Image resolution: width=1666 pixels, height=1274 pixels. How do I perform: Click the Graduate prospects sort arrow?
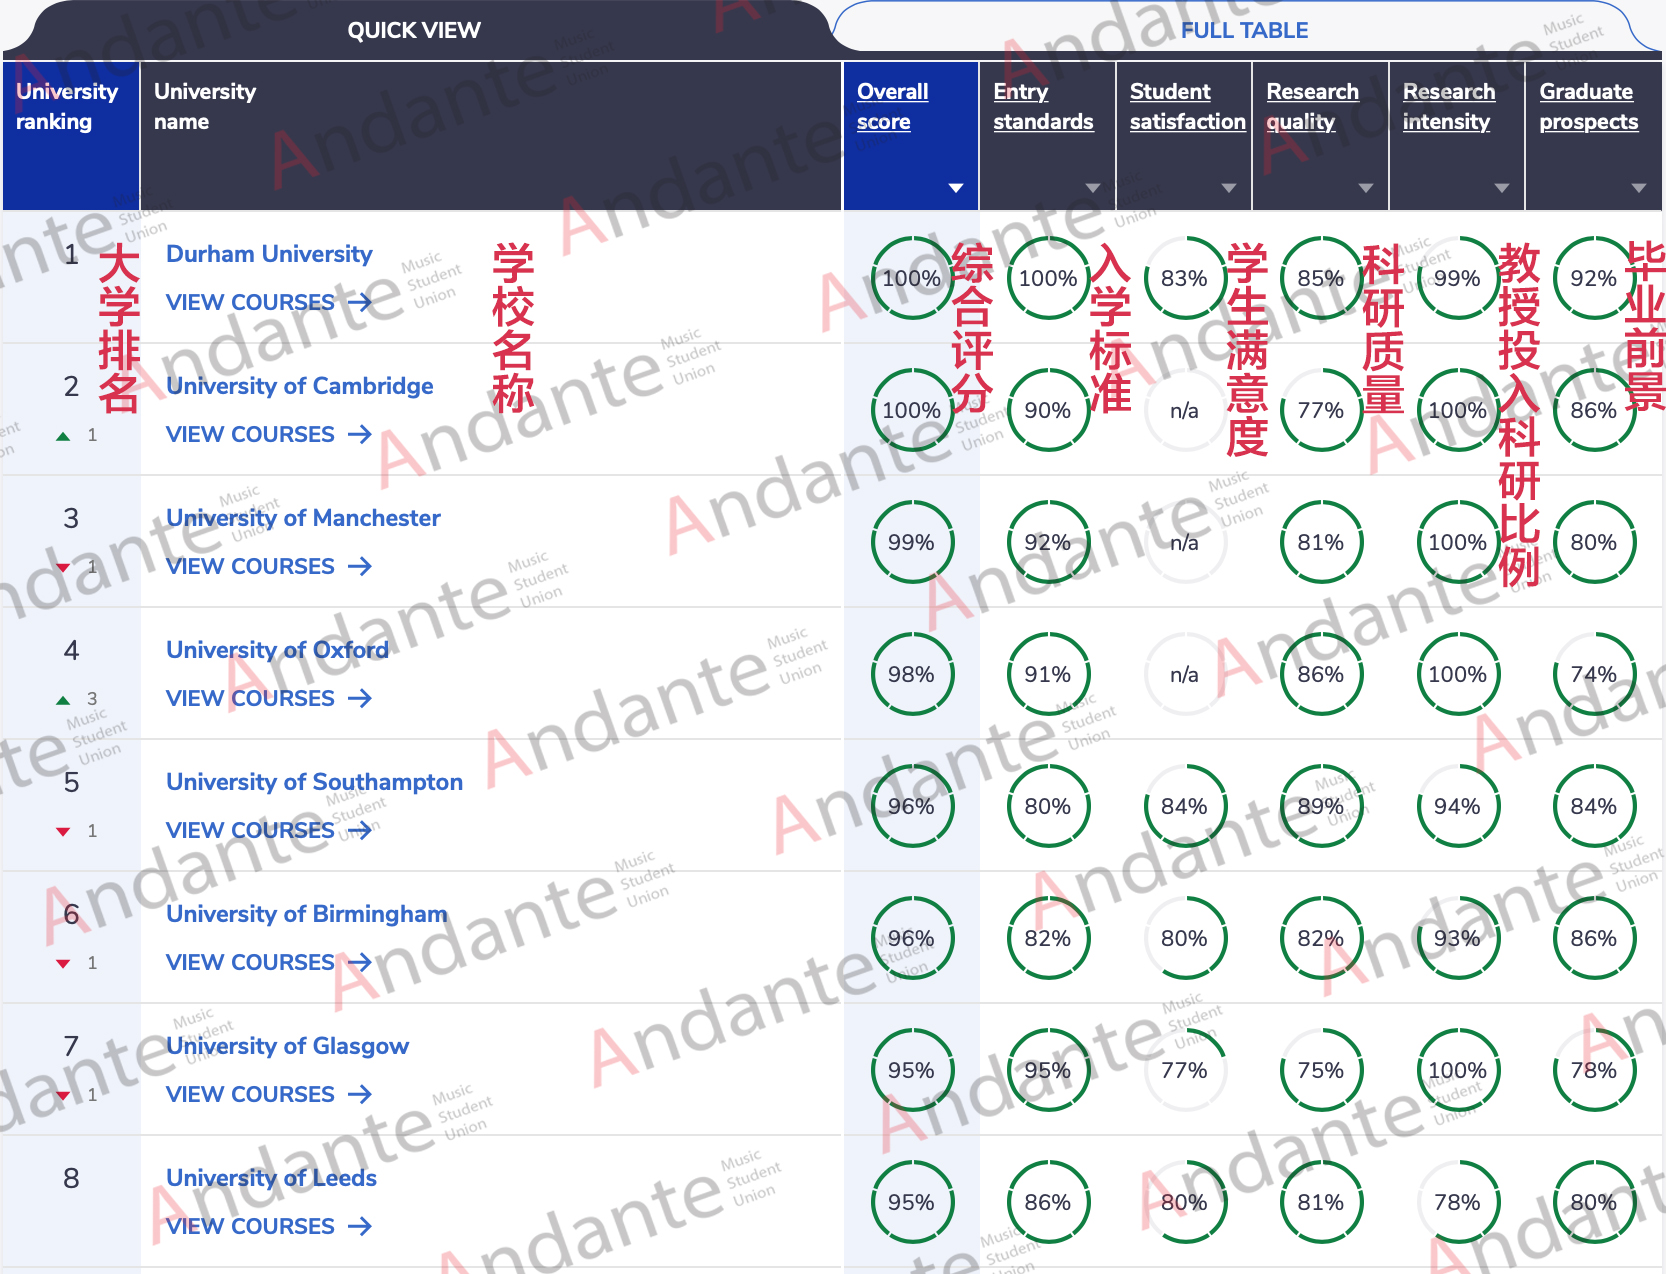tap(1639, 188)
